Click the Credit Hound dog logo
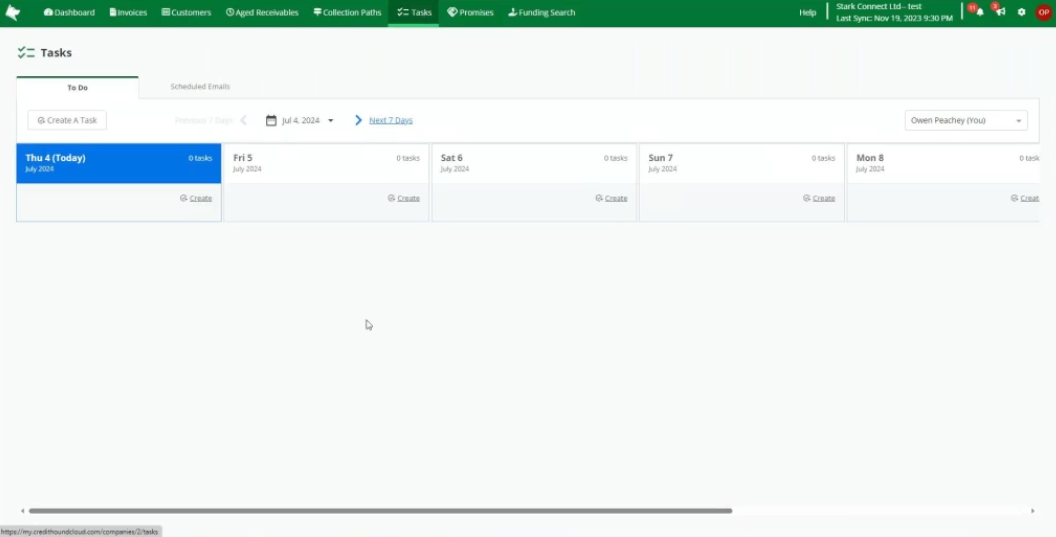This screenshot has height=537, width=1056. 13,12
